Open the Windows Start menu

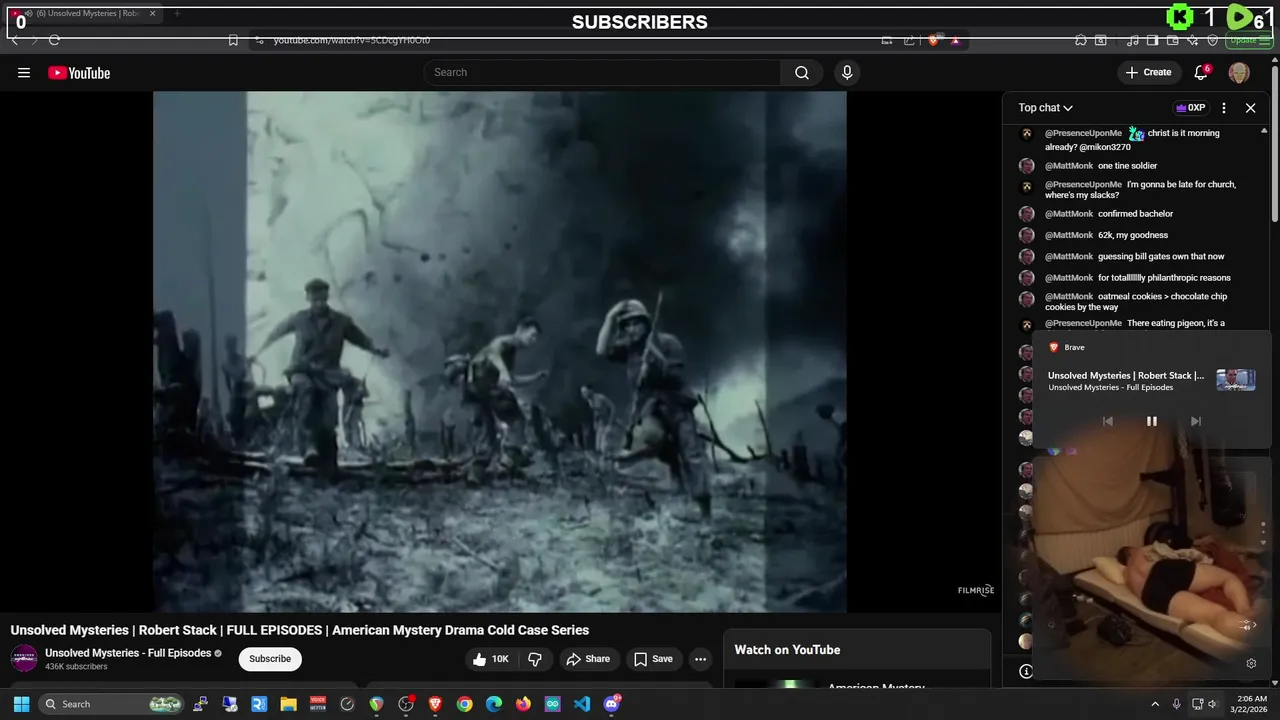click(21, 704)
